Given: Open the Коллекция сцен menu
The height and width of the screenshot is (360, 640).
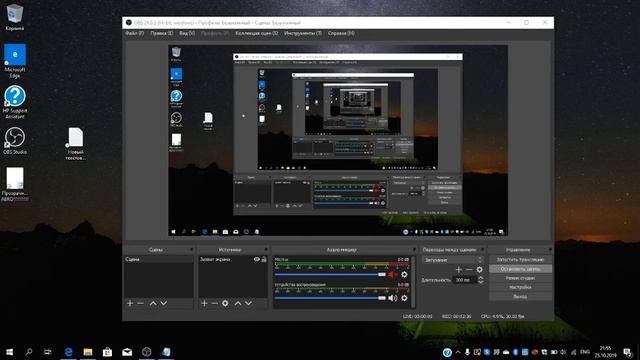Looking at the screenshot, I should tap(256, 33).
